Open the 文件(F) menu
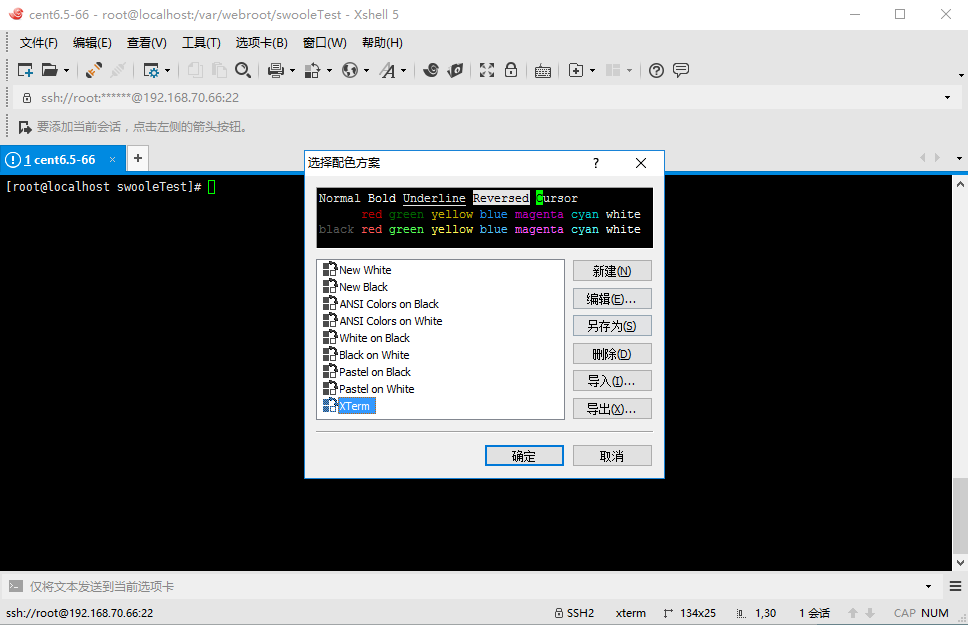This screenshot has height=625, width=968. pos(39,43)
